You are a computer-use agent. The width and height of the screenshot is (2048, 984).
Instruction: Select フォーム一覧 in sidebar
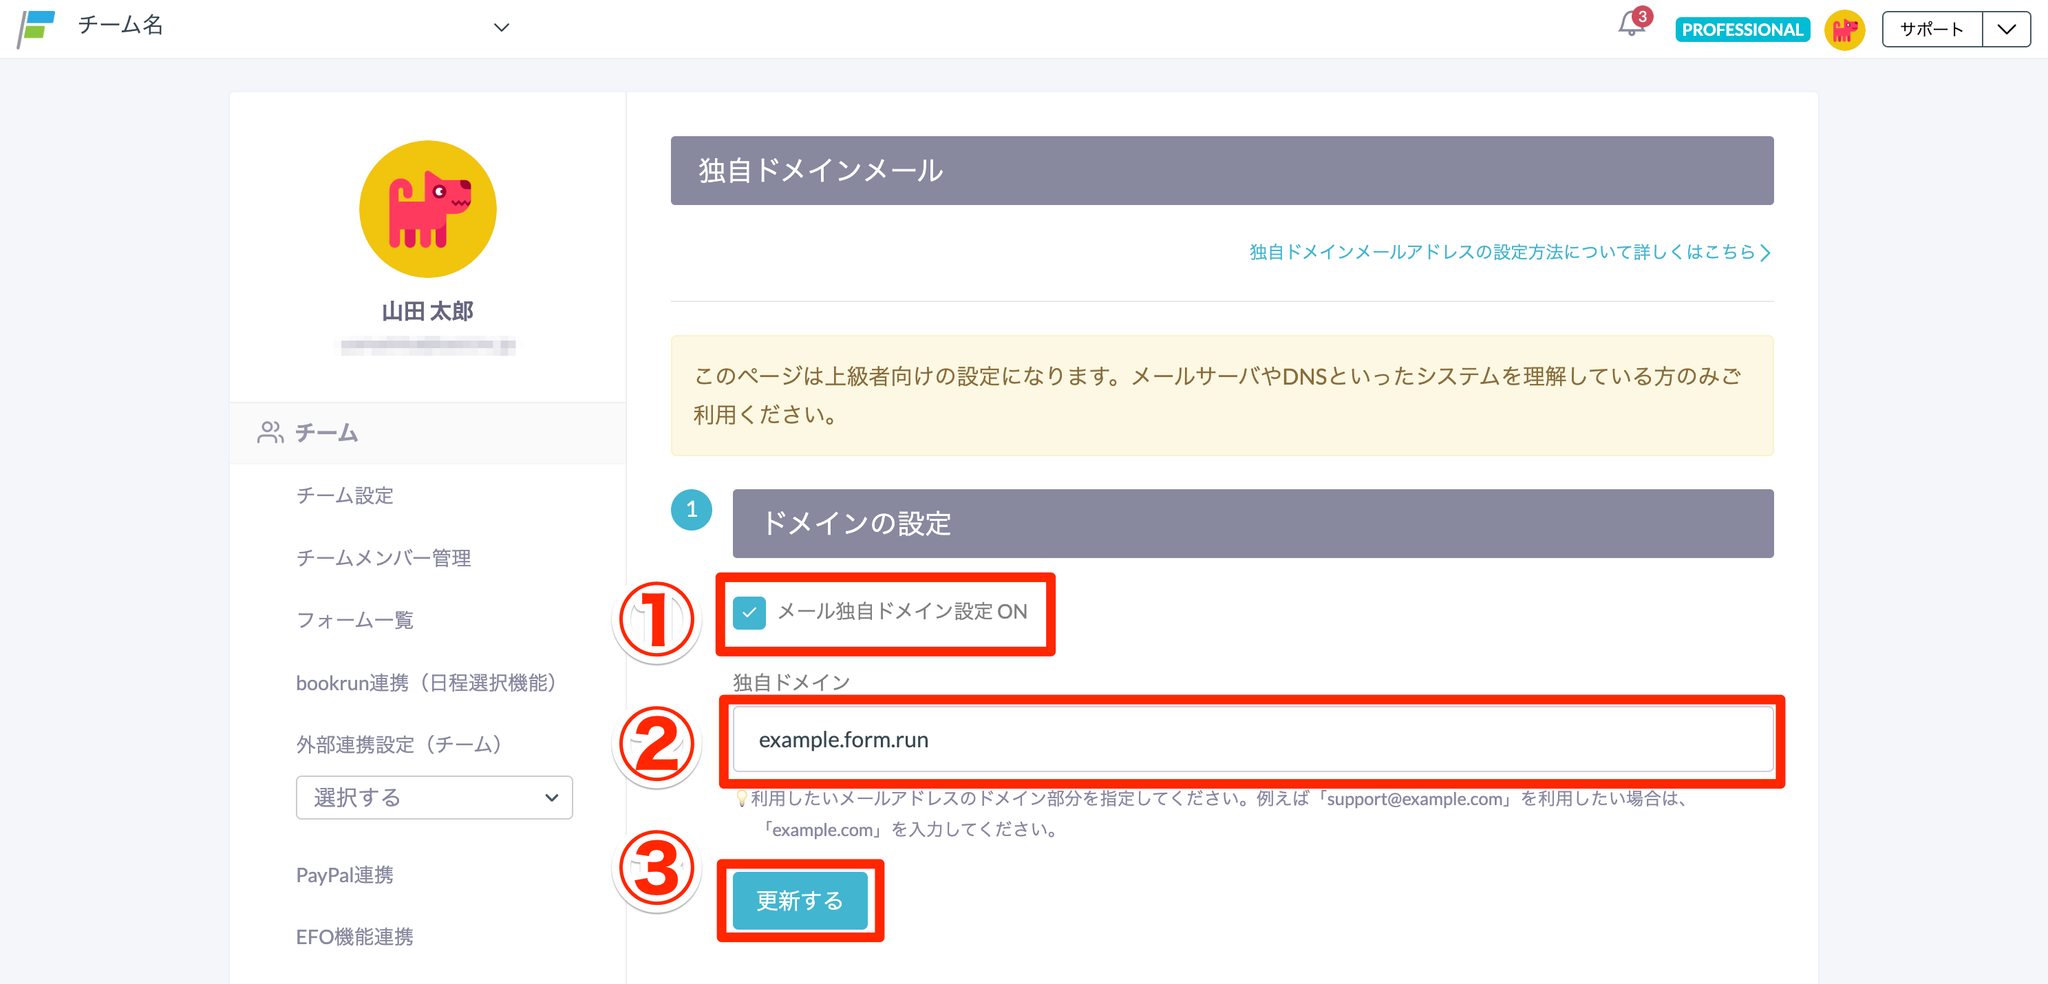point(355,620)
